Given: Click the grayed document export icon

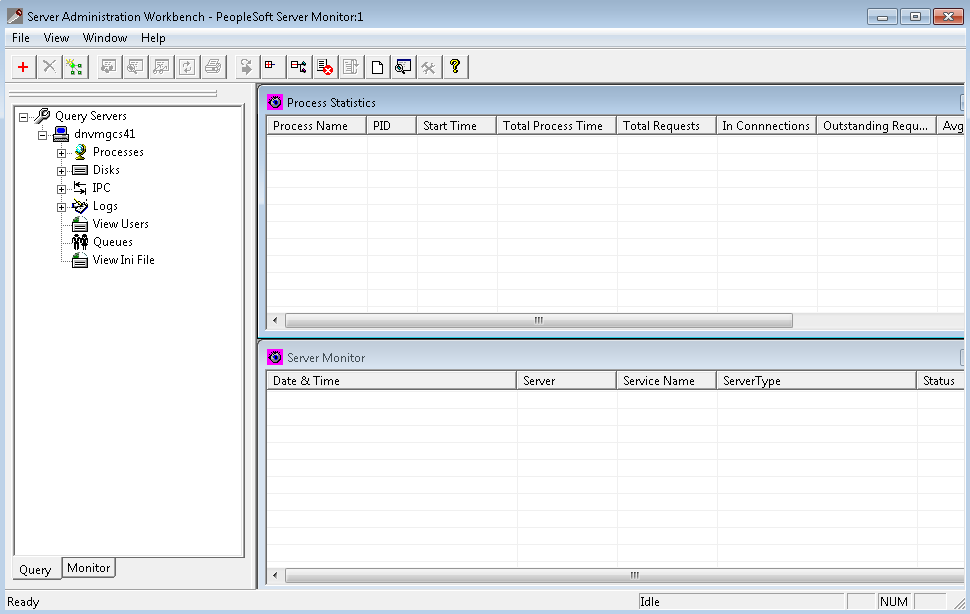Looking at the screenshot, I should point(351,67).
